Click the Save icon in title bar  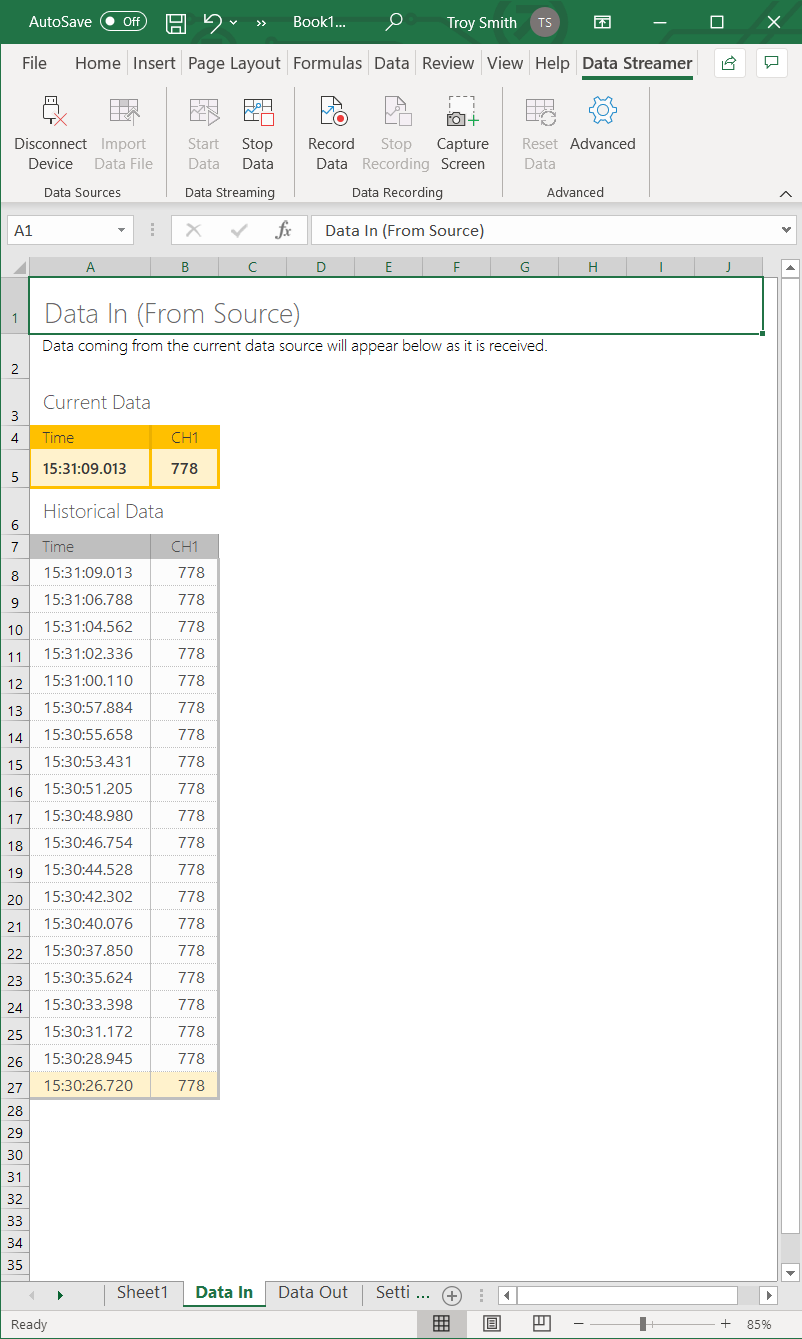(x=176, y=22)
